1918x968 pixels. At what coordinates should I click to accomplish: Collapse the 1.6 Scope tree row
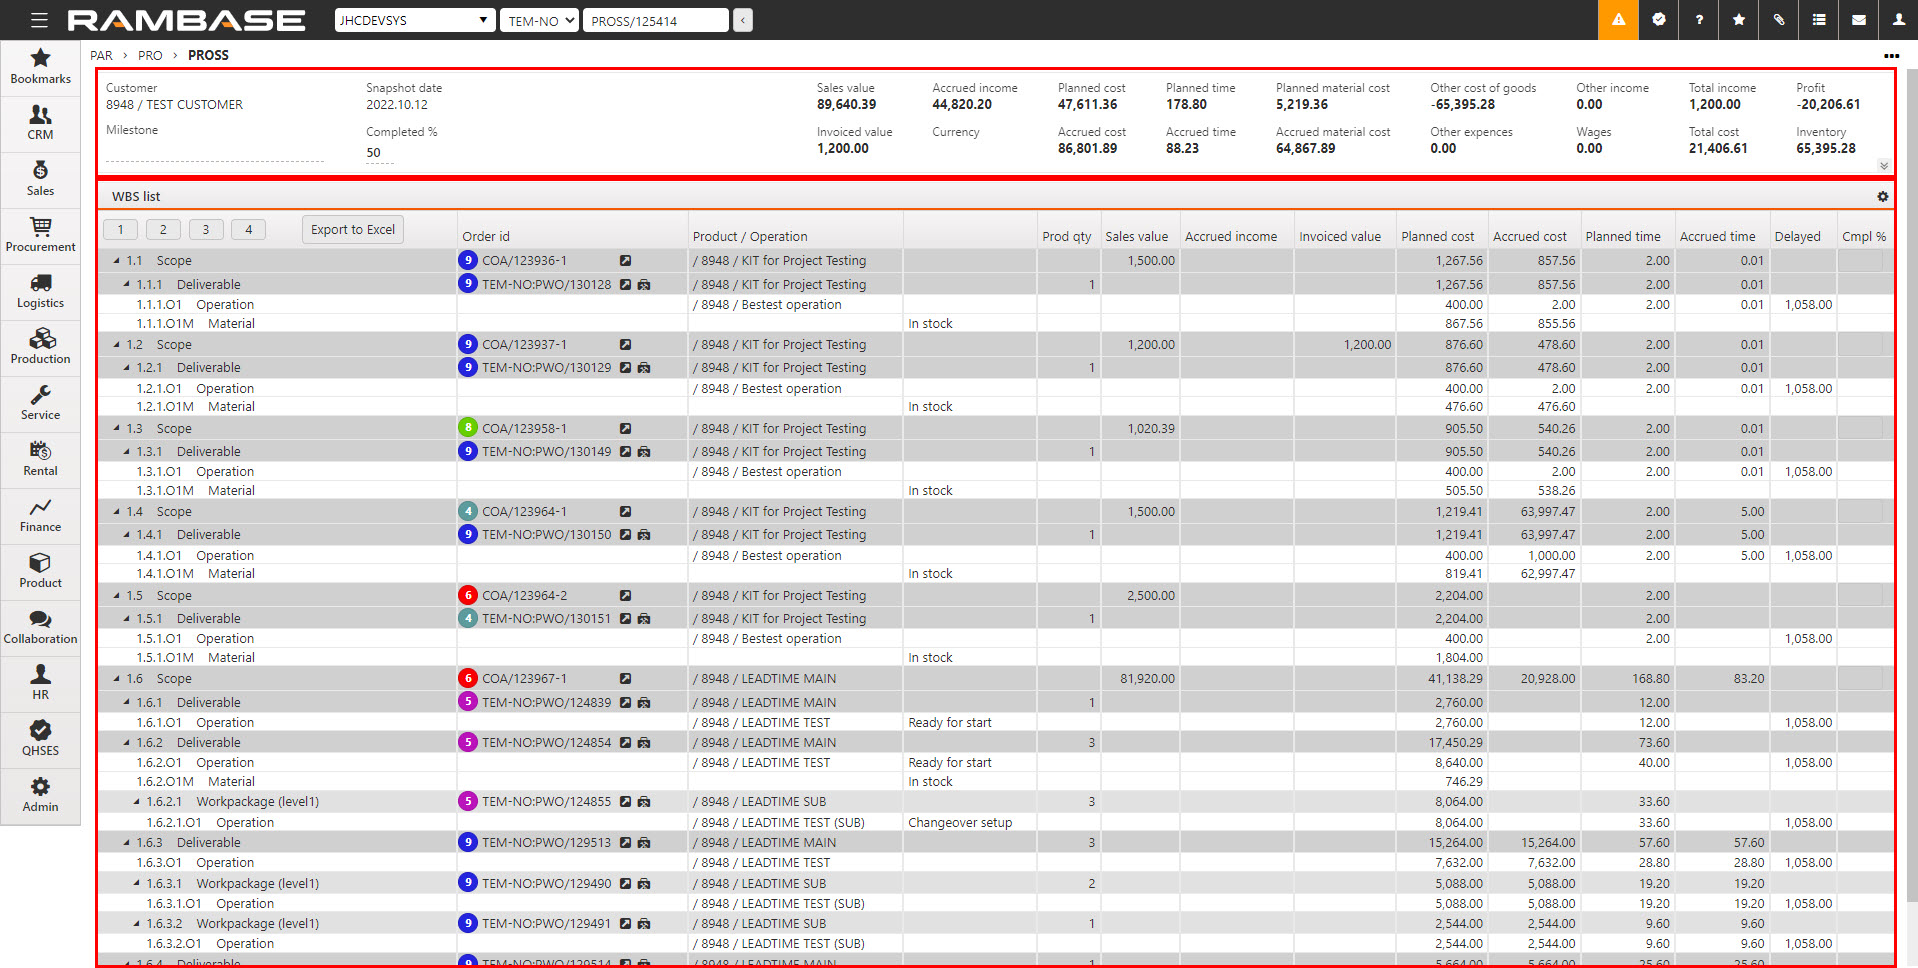(117, 679)
